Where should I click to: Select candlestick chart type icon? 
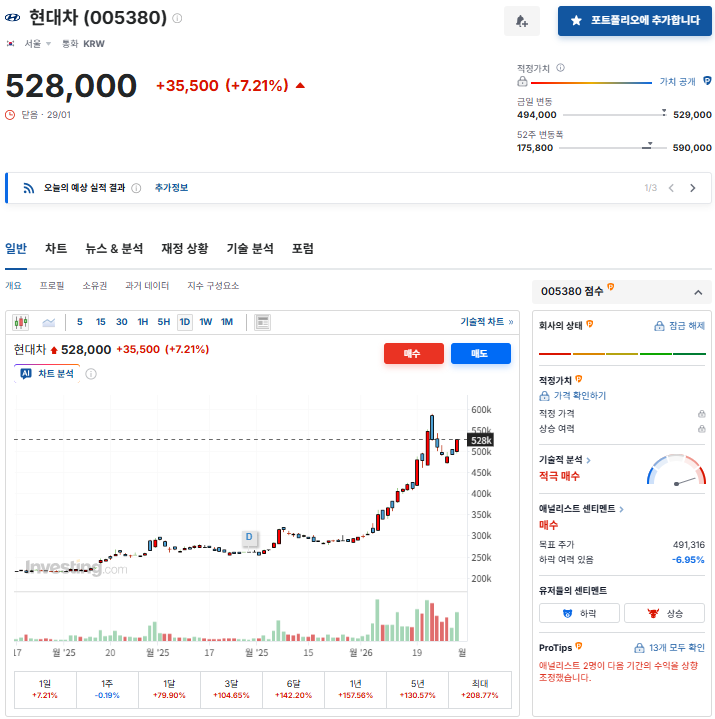point(21,322)
